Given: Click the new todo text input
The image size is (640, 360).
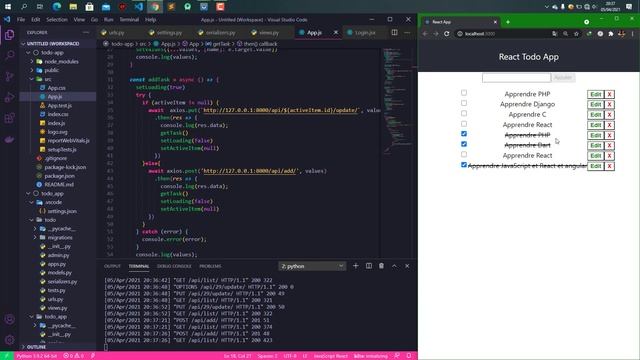Looking at the screenshot, I should (x=516, y=78).
